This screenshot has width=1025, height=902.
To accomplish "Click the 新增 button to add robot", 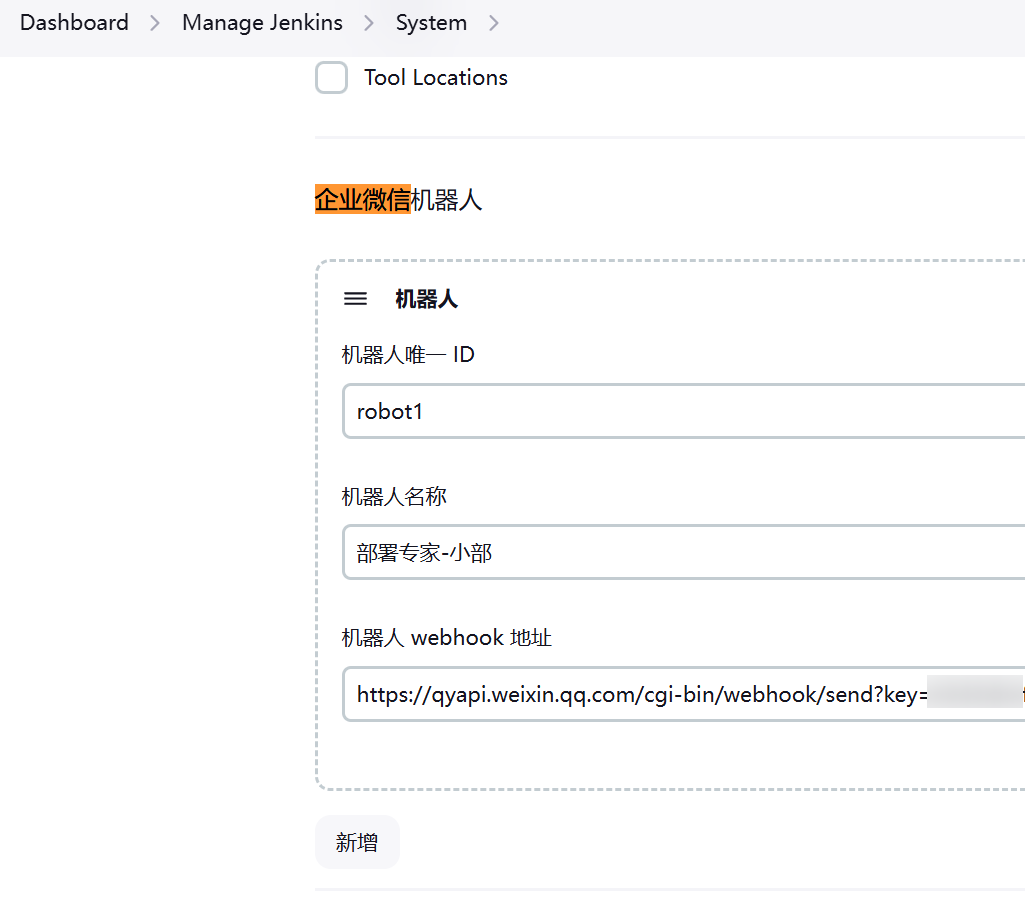I will pyautogui.click(x=357, y=842).
